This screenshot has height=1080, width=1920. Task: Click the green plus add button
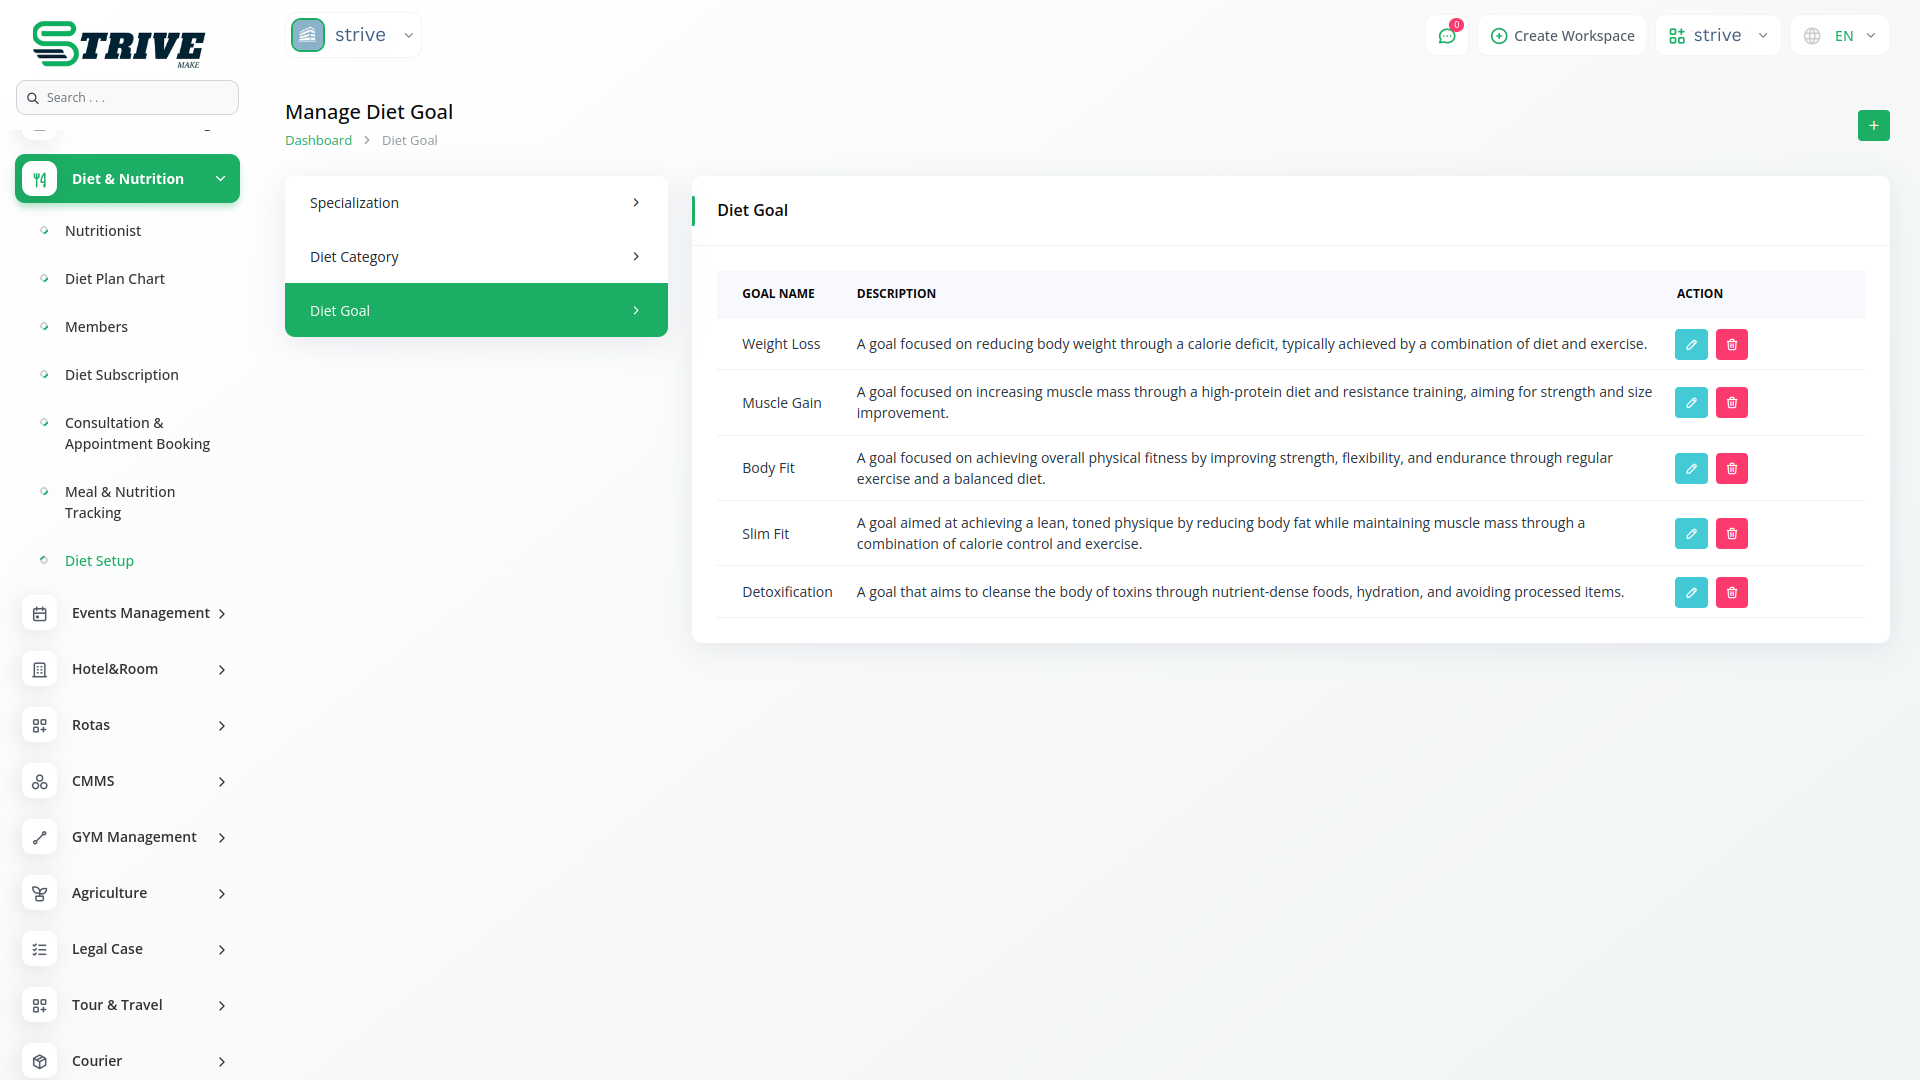pos(1873,126)
